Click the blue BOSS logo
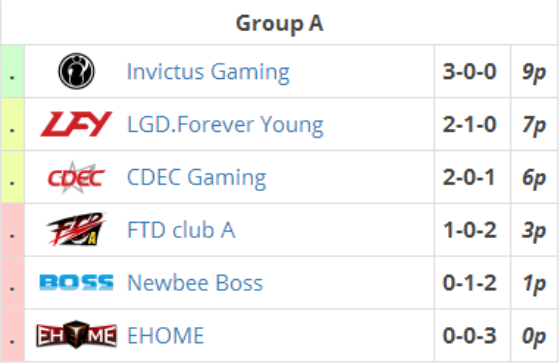The width and height of the screenshot is (560, 364). (x=76, y=283)
